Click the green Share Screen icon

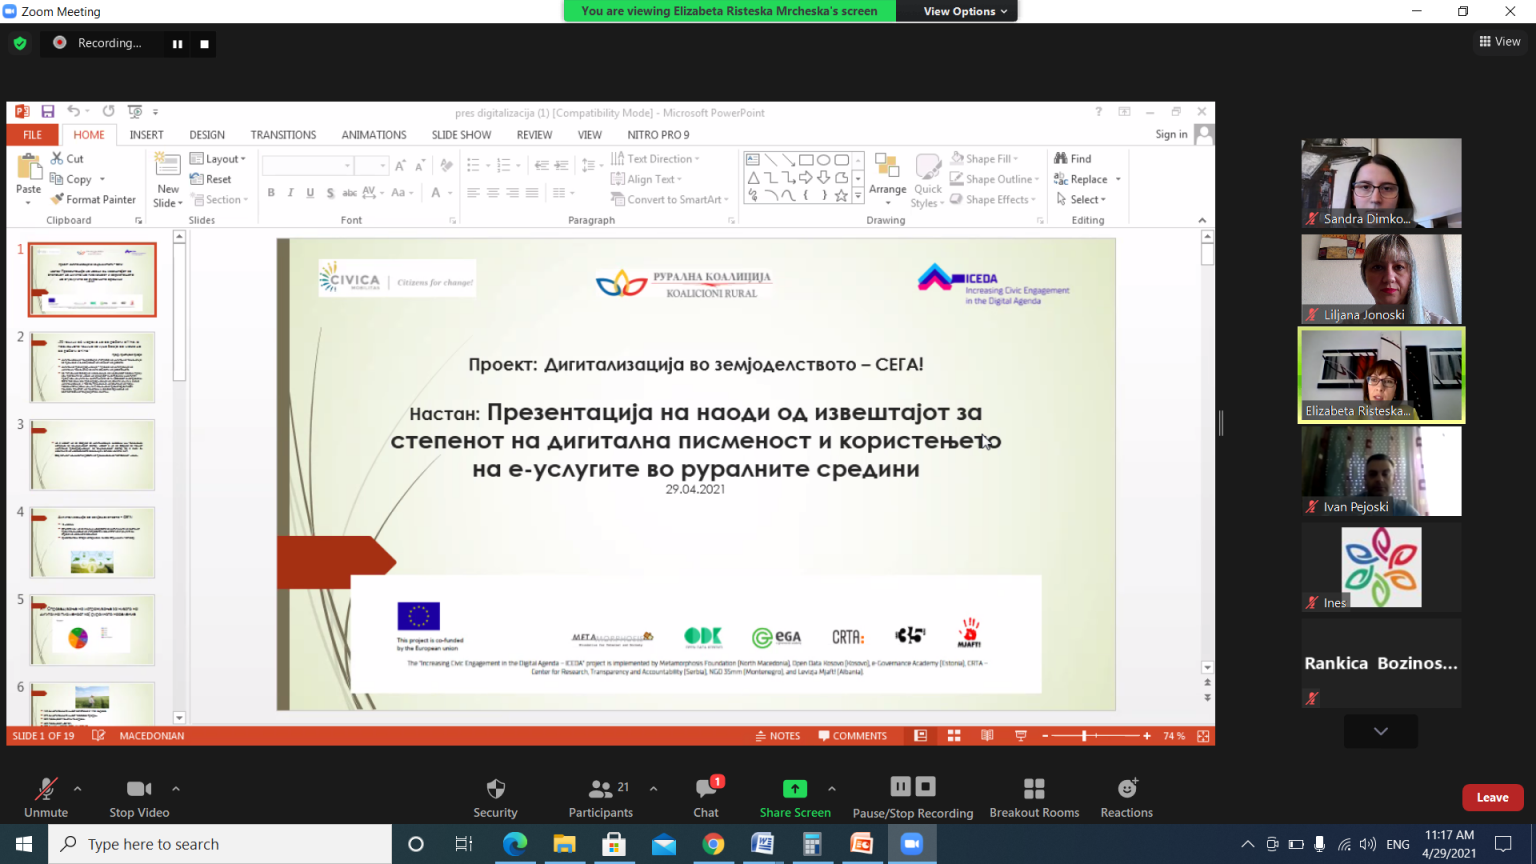(x=795, y=789)
